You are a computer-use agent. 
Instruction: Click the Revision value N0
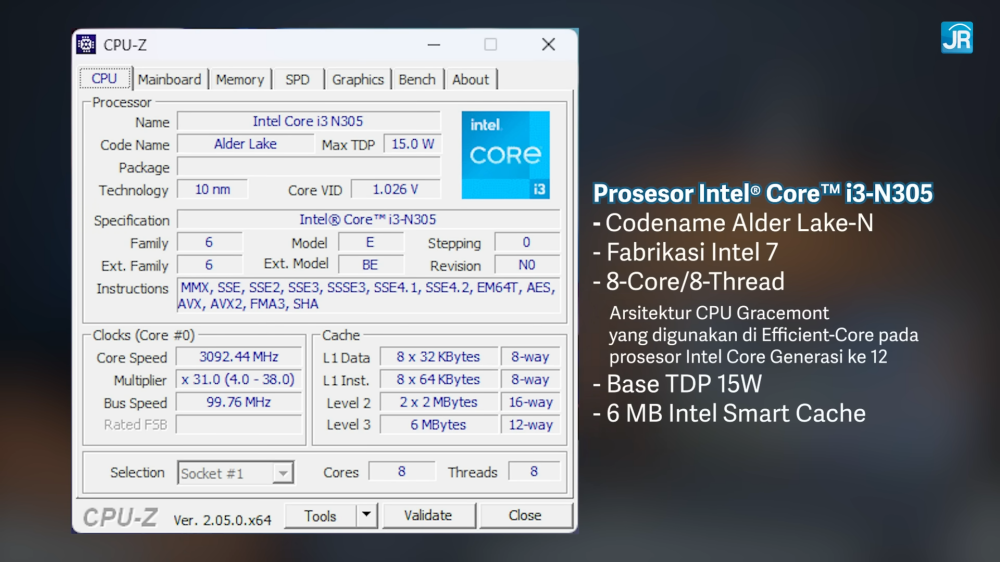coord(527,265)
